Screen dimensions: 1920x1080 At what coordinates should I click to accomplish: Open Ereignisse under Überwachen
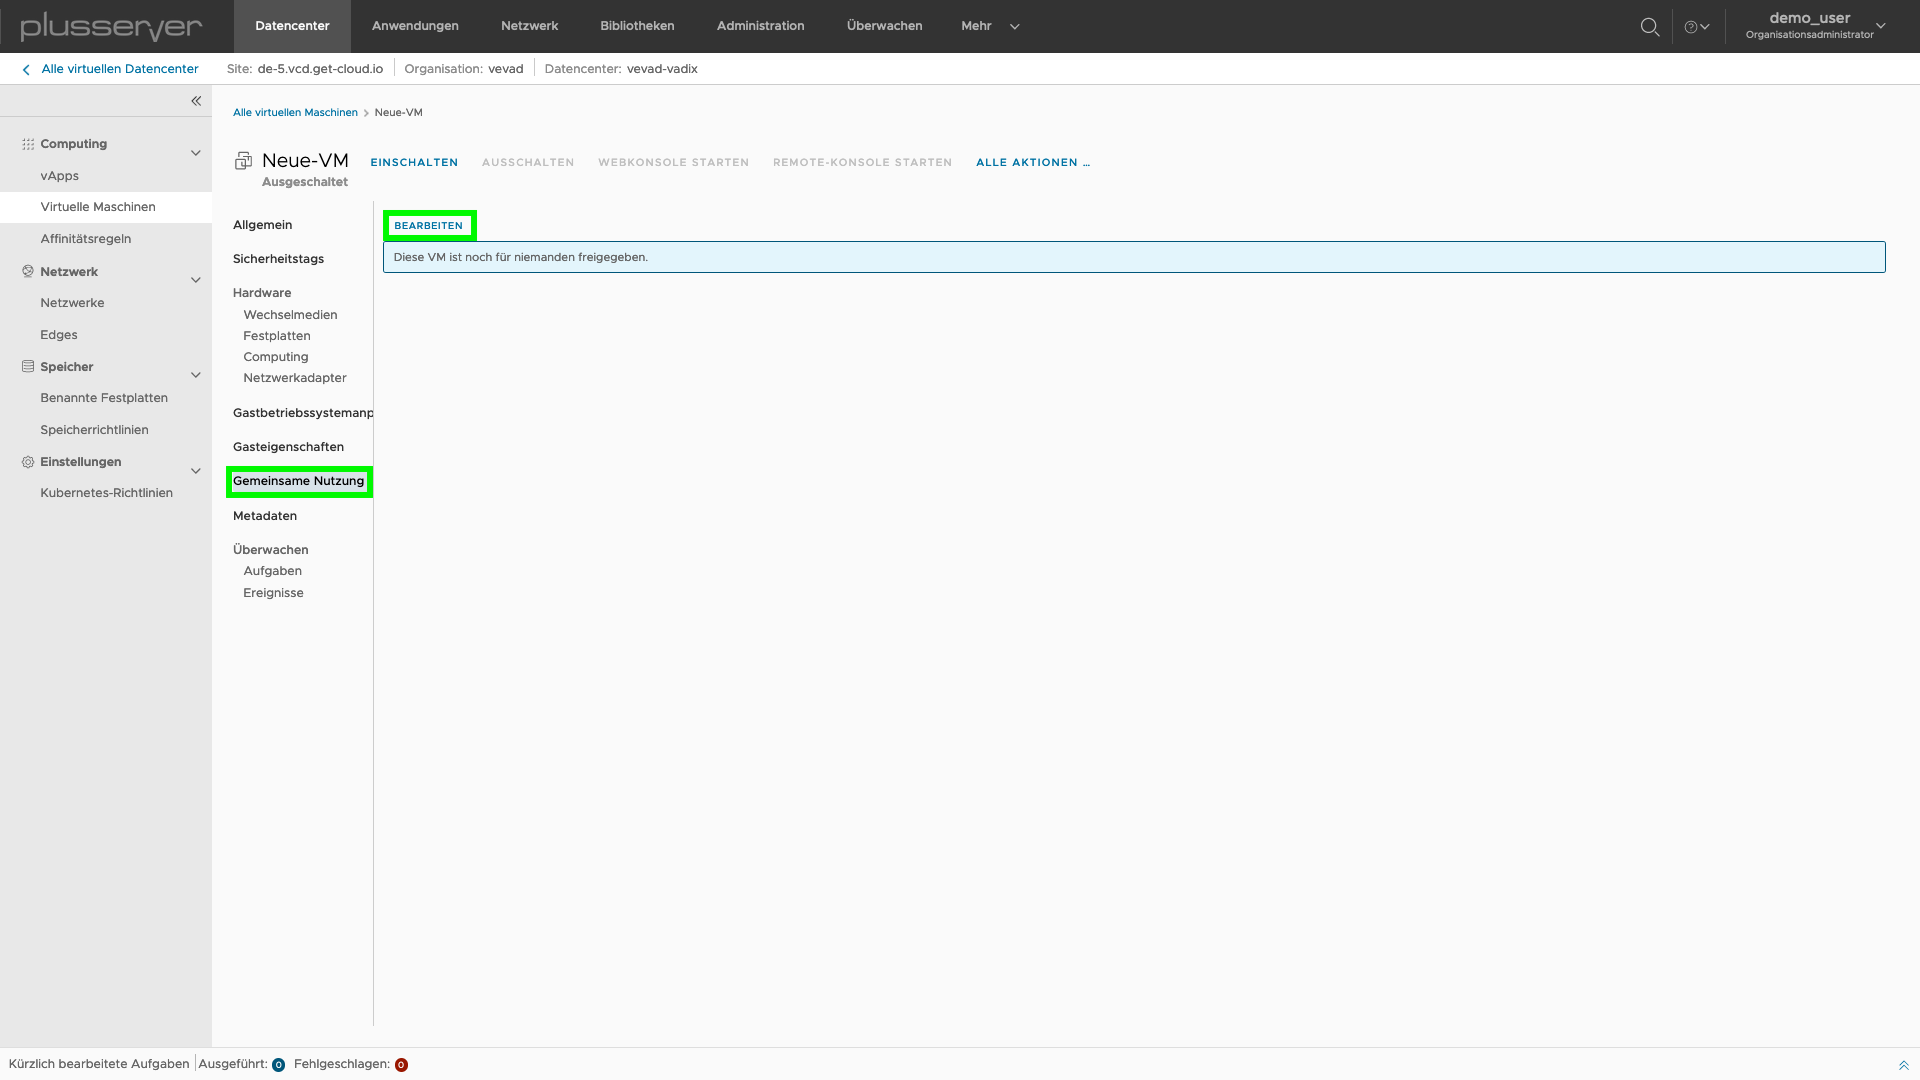[x=273, y=593]
